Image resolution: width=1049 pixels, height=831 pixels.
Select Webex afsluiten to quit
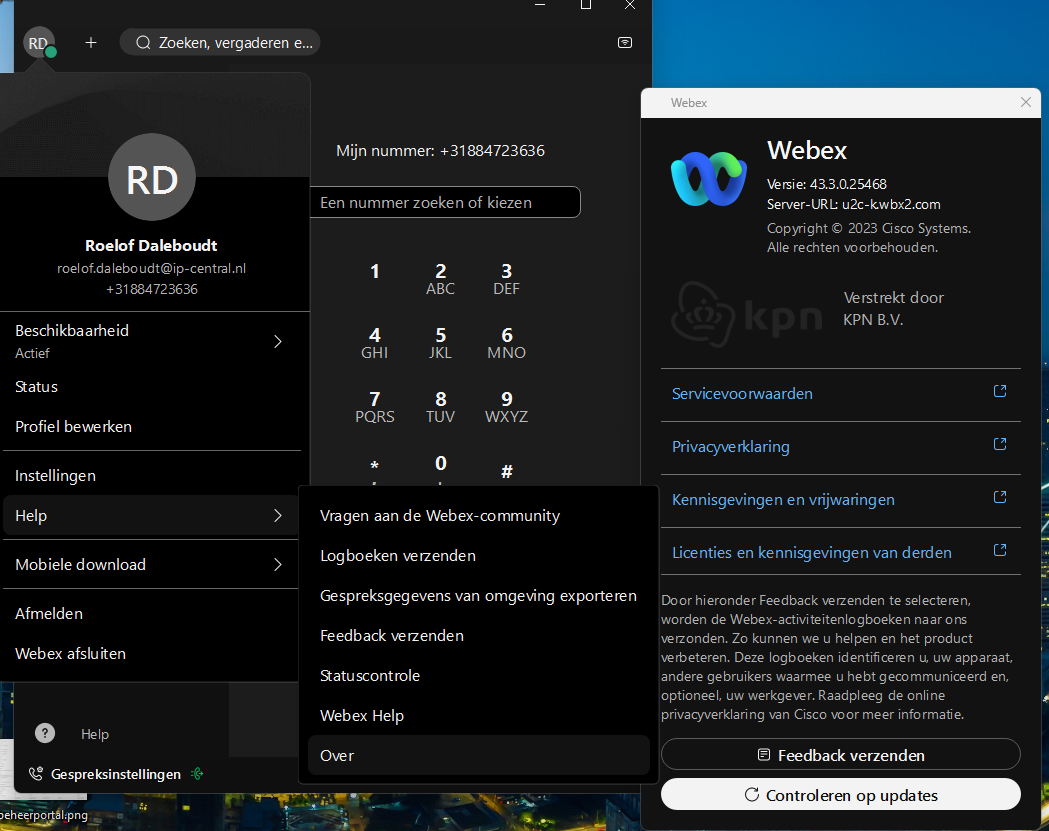(x=151, y=654)
